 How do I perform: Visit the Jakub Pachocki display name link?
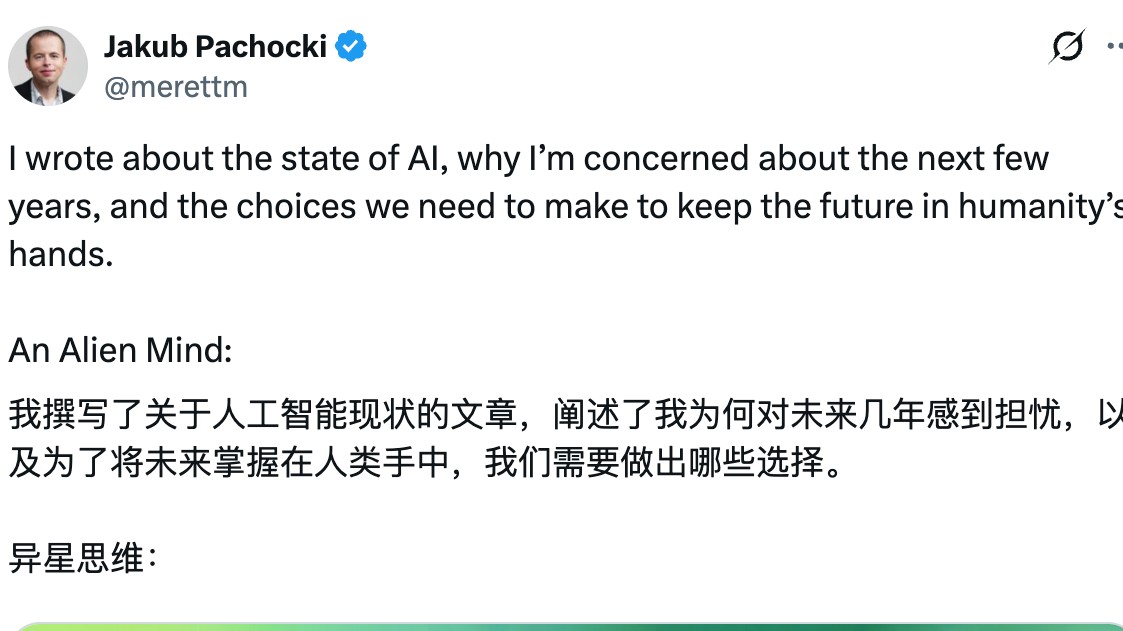(x=216, y=47)
